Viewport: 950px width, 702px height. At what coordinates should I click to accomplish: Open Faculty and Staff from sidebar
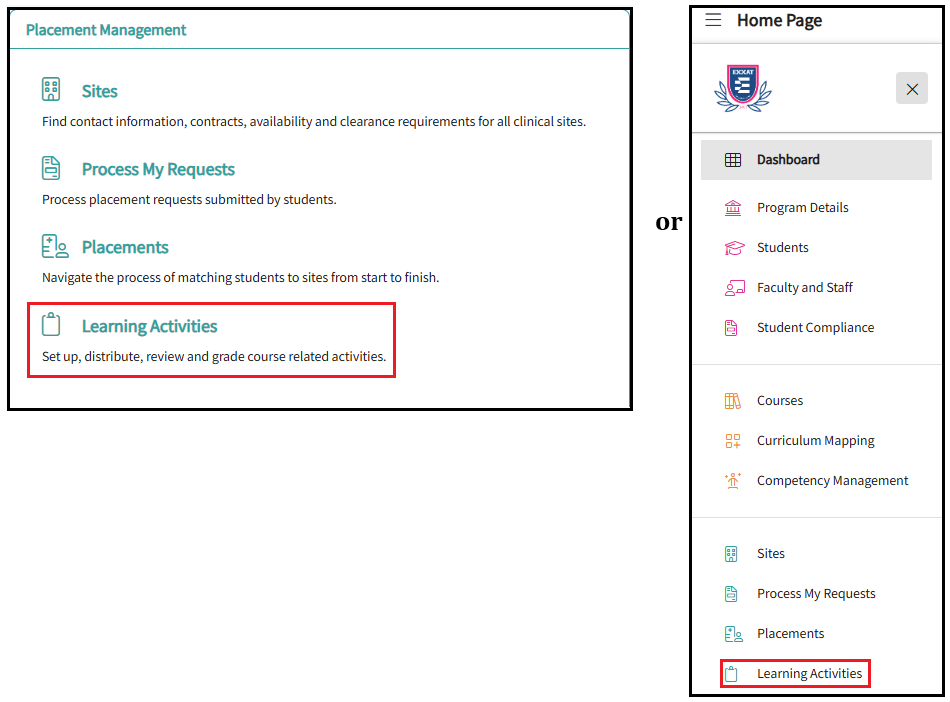pos(804,288)
